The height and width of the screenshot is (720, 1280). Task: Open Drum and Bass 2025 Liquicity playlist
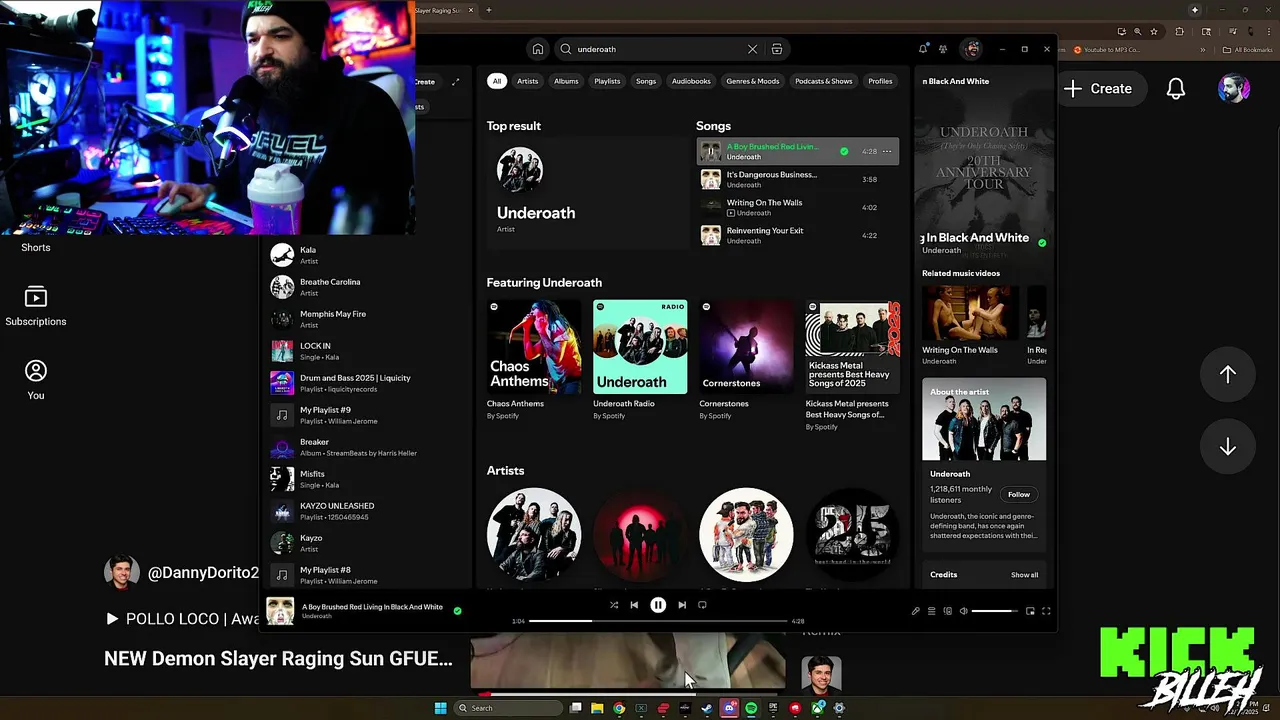(x=367, y=383)
